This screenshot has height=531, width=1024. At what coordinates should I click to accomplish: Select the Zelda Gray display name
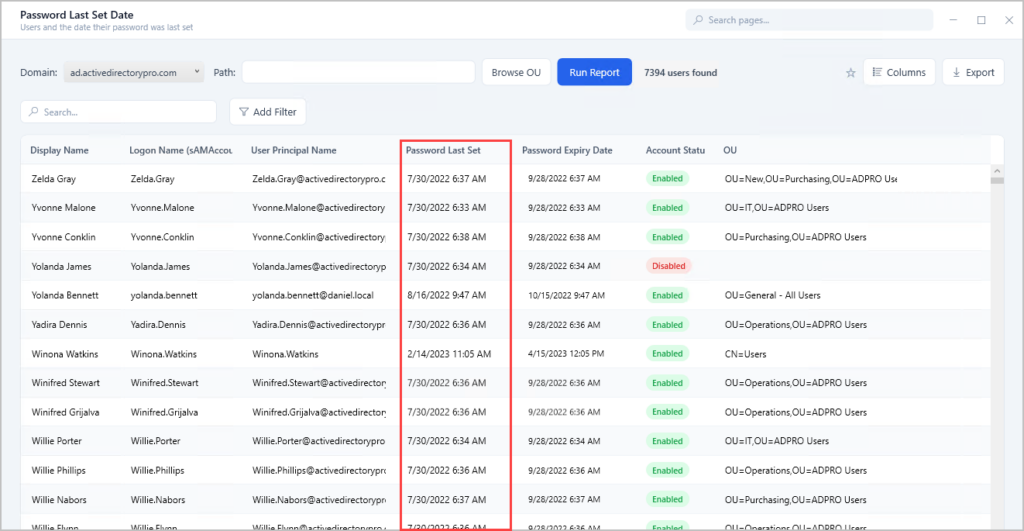coord(54,179)
